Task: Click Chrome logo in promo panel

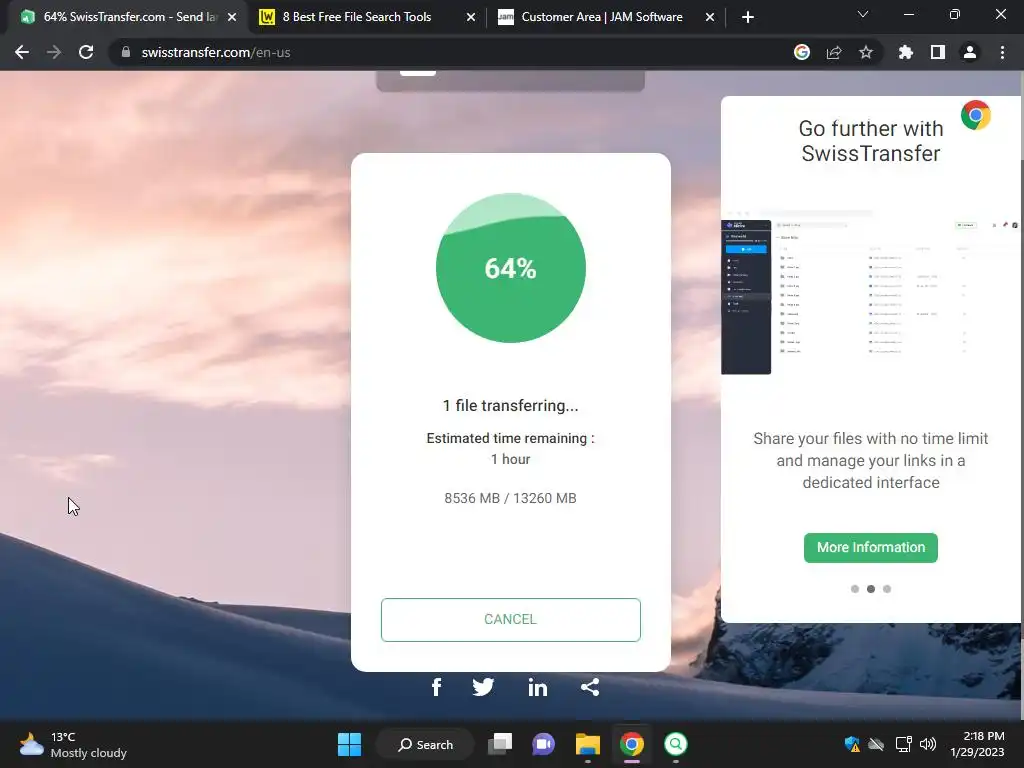Action: 976,116
